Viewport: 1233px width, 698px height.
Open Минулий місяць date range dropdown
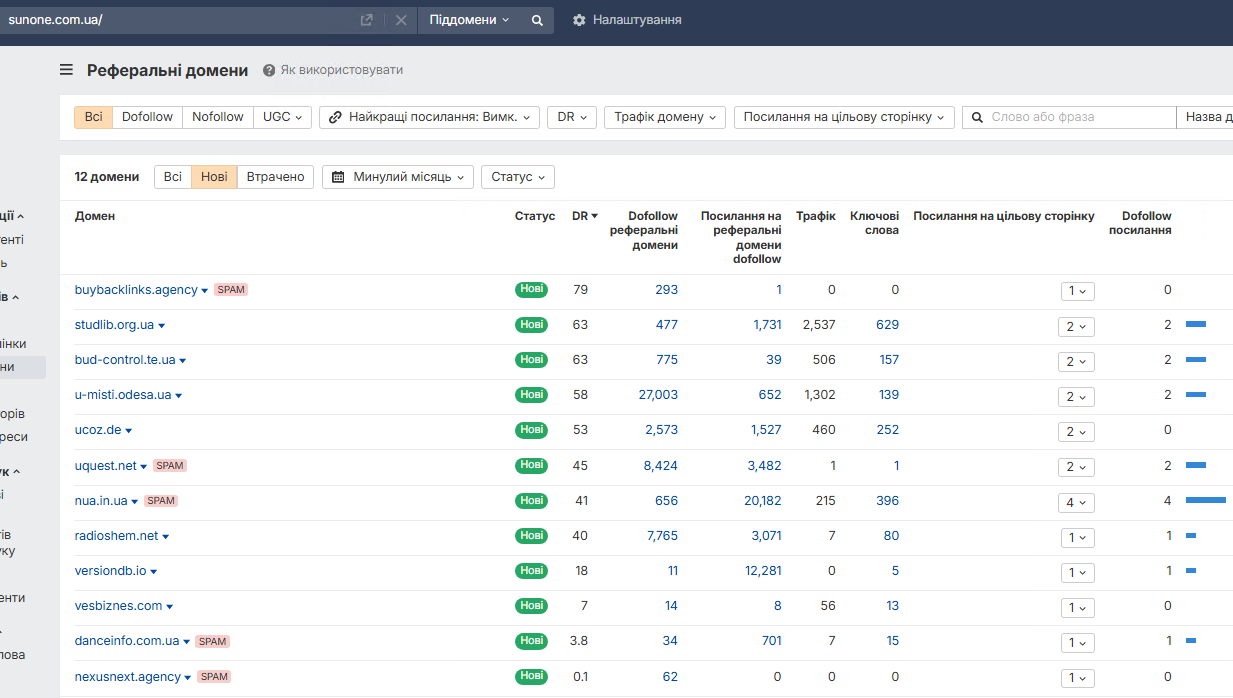[x=398, y=177]
